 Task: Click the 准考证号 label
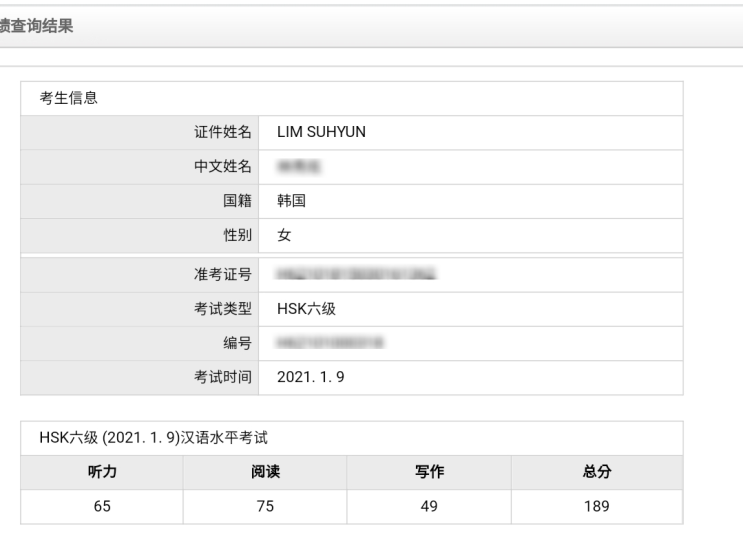click(x=223, y=274)
